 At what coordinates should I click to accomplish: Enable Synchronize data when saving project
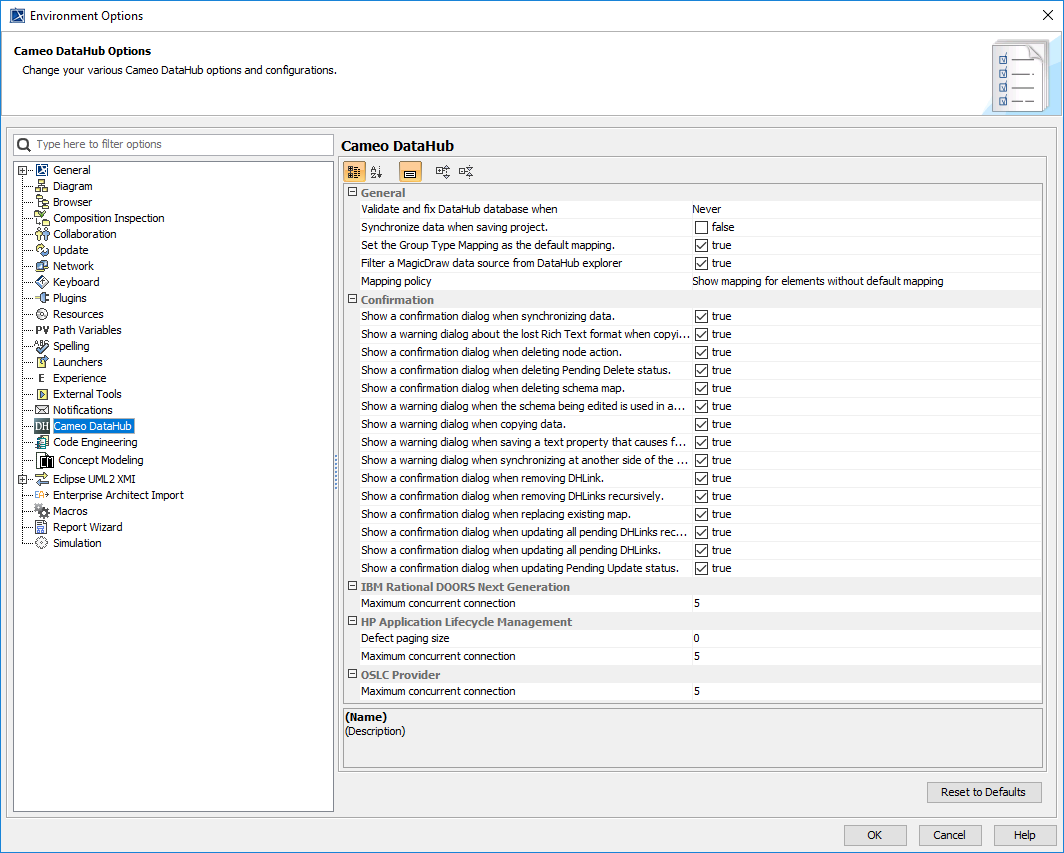(x=701, y=228)
